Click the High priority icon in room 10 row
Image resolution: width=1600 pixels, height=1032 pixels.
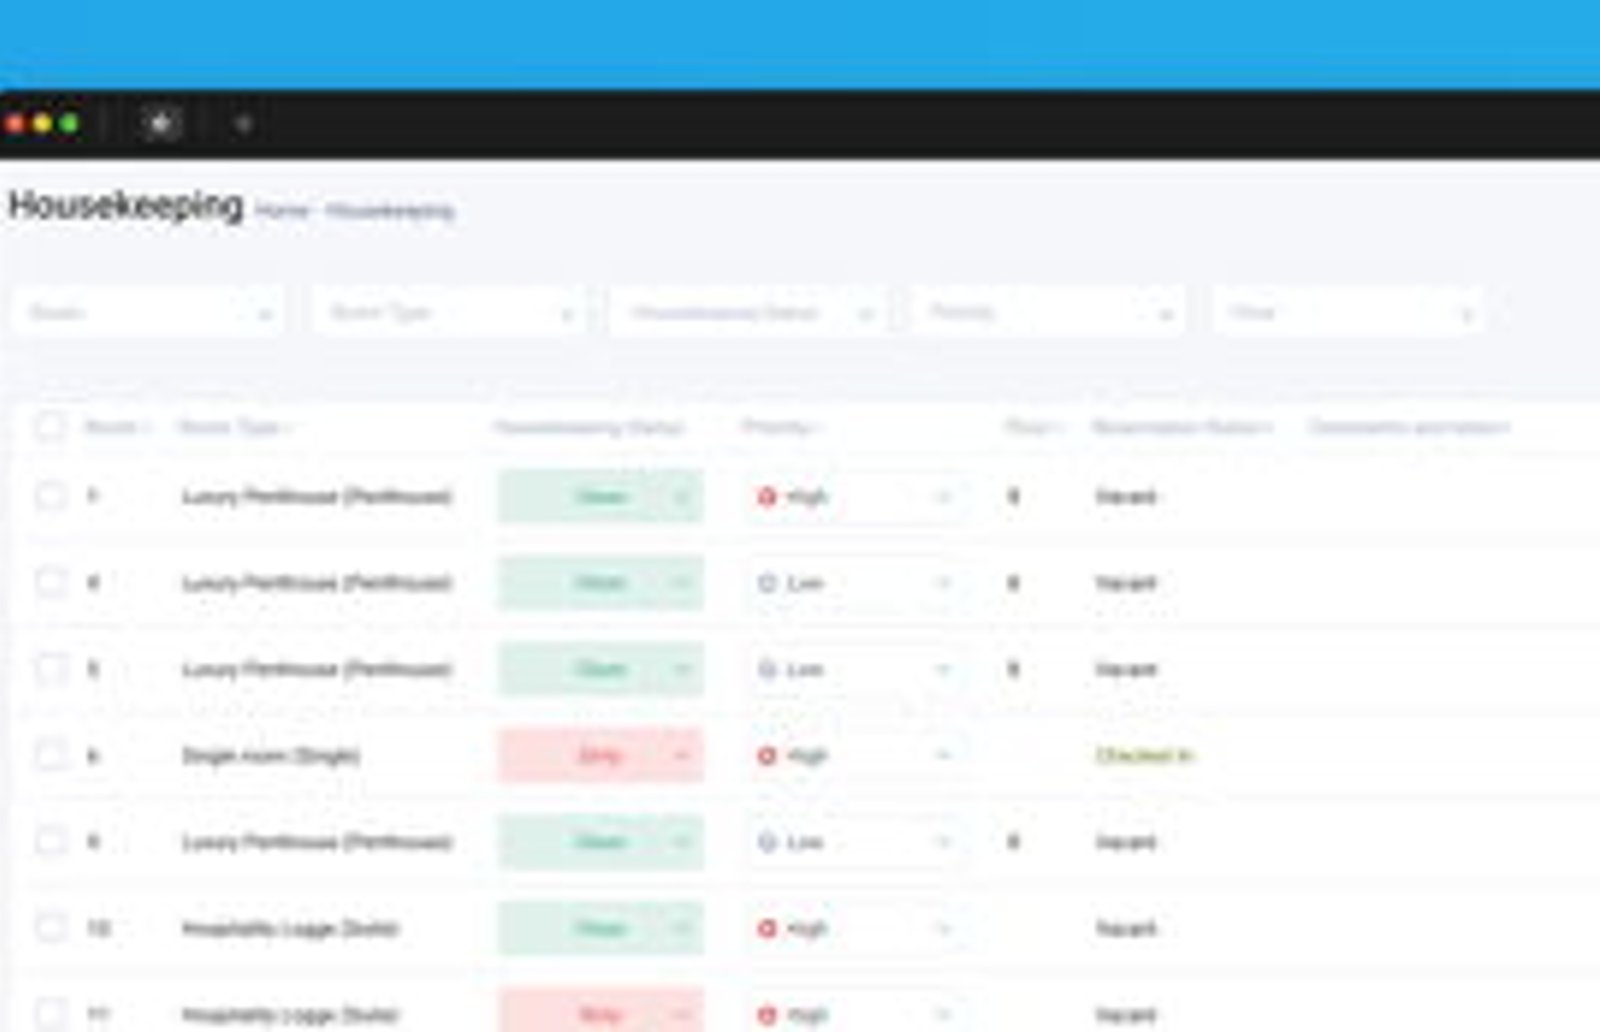(x=767, y=928)
